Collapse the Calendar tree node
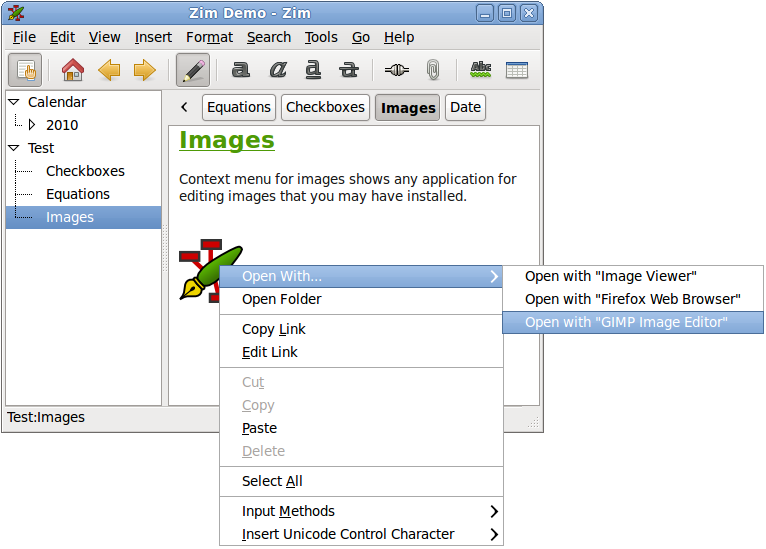Screen dimensions: 766x549 [14, 102]
